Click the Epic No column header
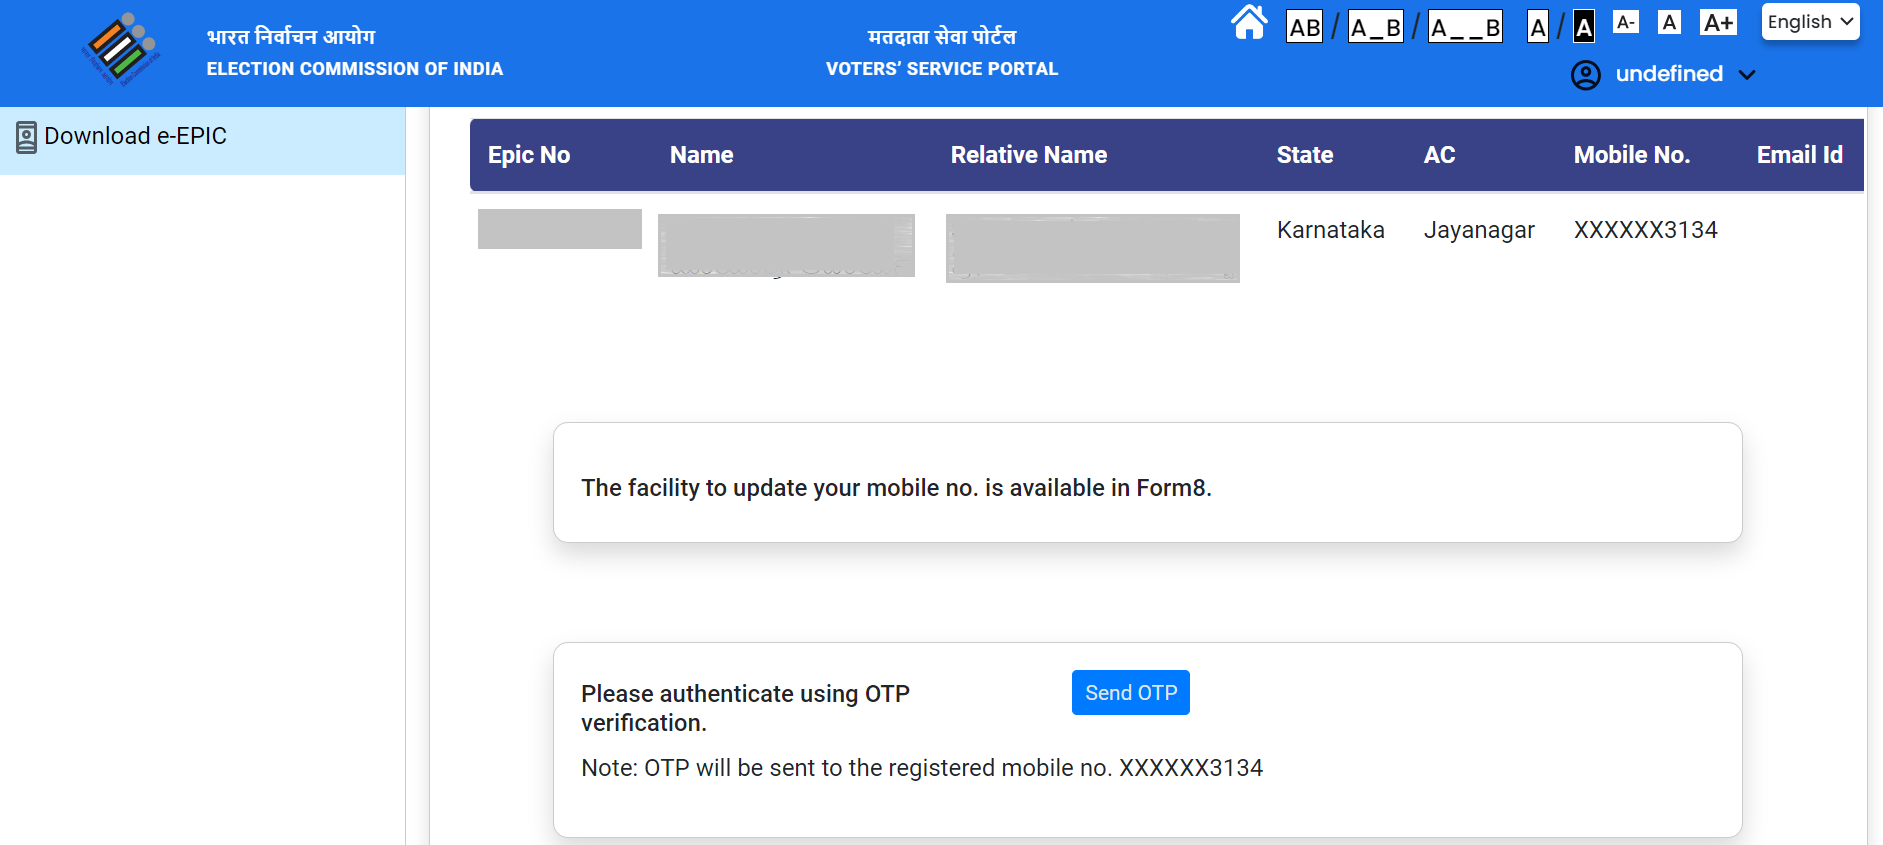This screenshot has height=845, width=1883. point(528,155)
